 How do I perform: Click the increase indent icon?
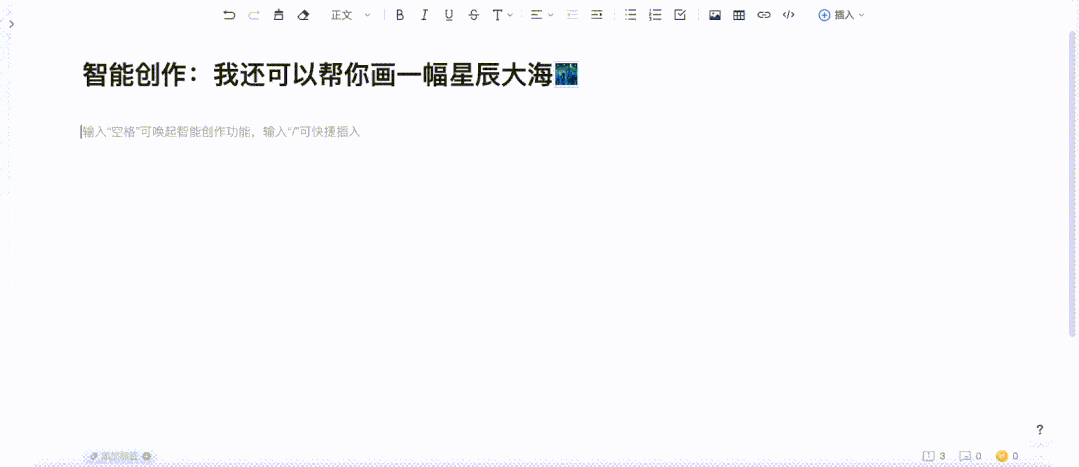pos(597,15)
